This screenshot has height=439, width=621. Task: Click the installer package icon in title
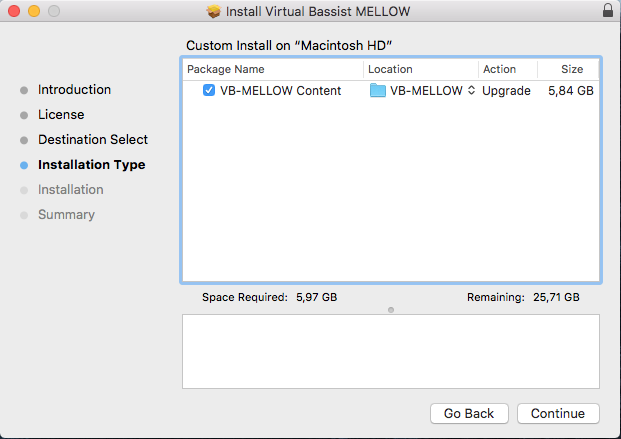[x=213, y=11]
